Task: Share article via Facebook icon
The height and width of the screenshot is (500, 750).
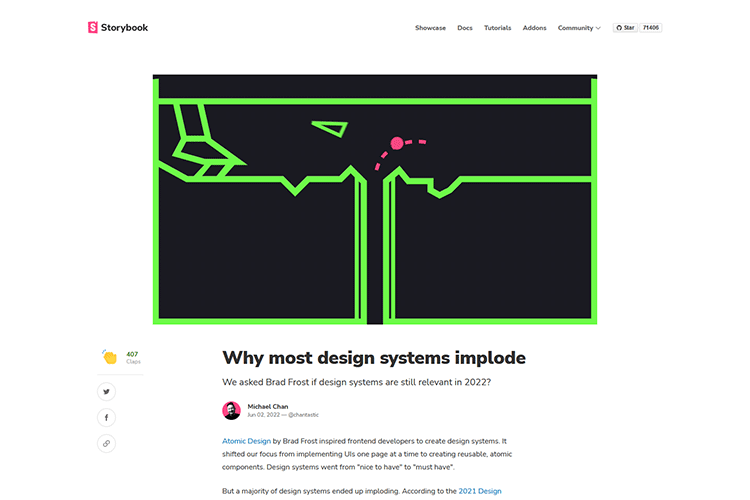Action: 107,418
